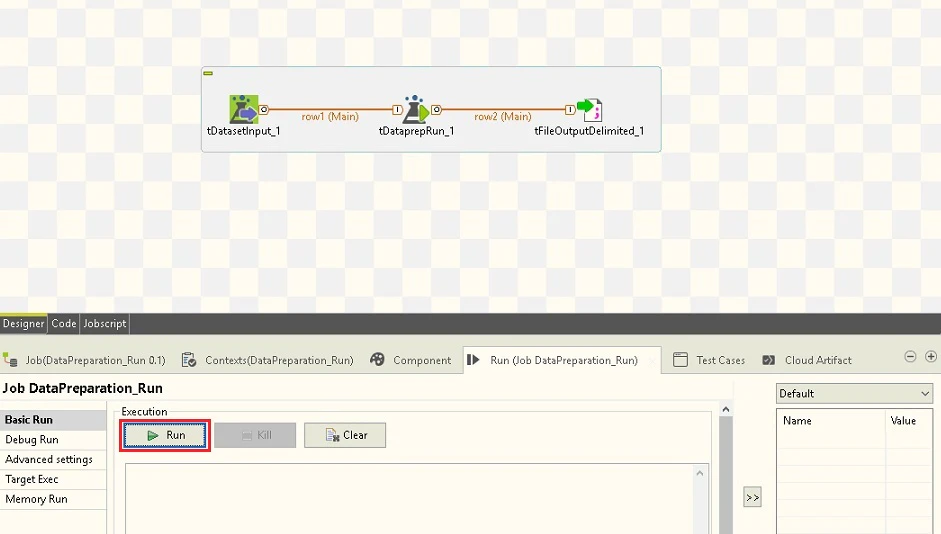
Task: Click the console scrollbar up arrow
Action: click(x=700, y=473)
